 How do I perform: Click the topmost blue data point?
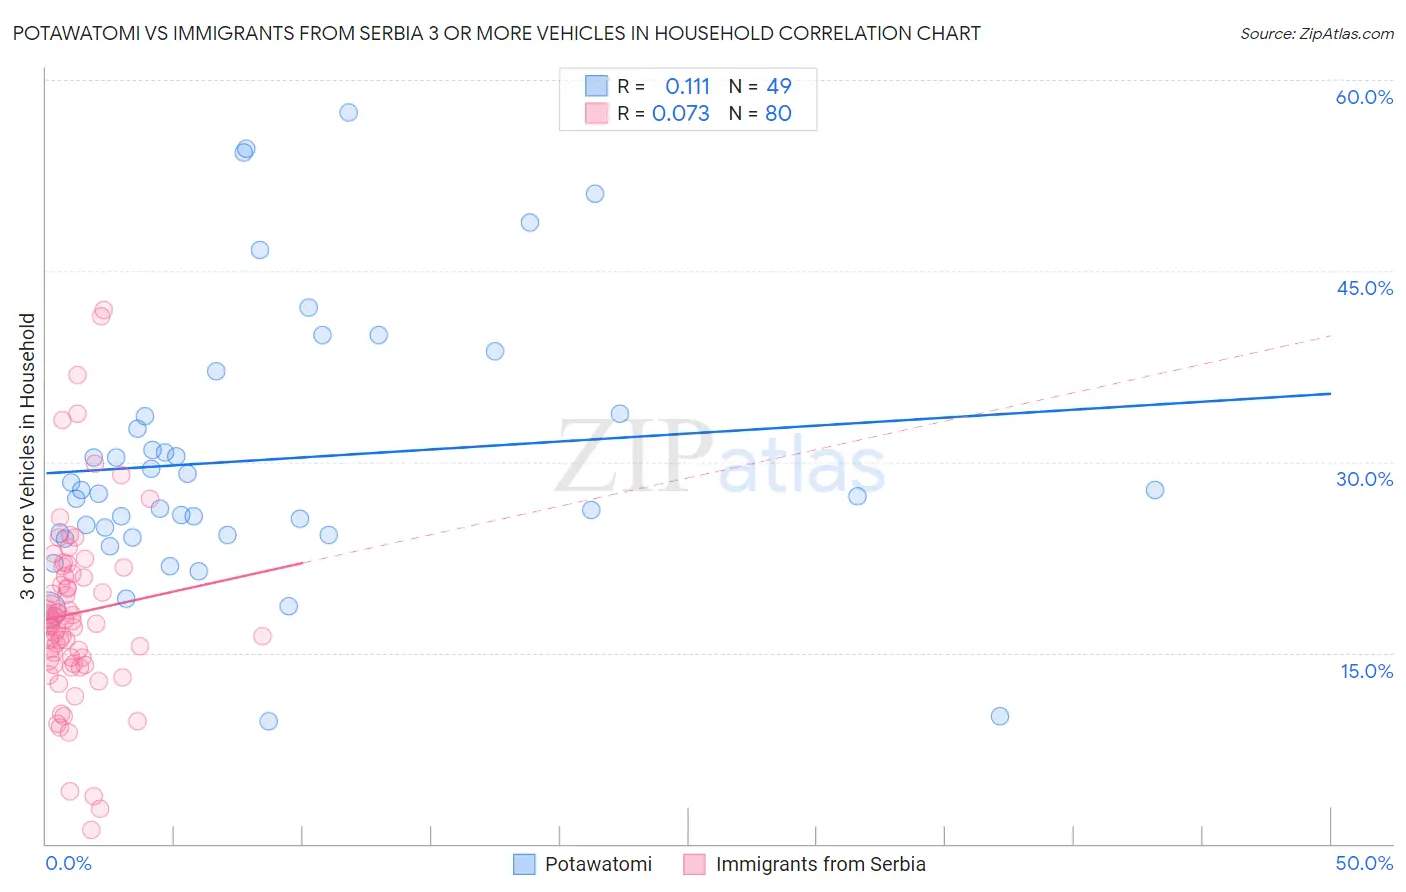point(348,112)
